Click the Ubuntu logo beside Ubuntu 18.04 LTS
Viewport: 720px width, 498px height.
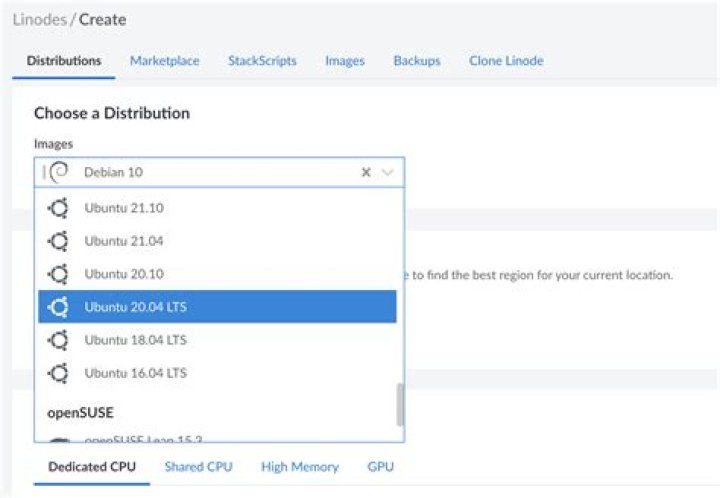click(x=58, y=340)
